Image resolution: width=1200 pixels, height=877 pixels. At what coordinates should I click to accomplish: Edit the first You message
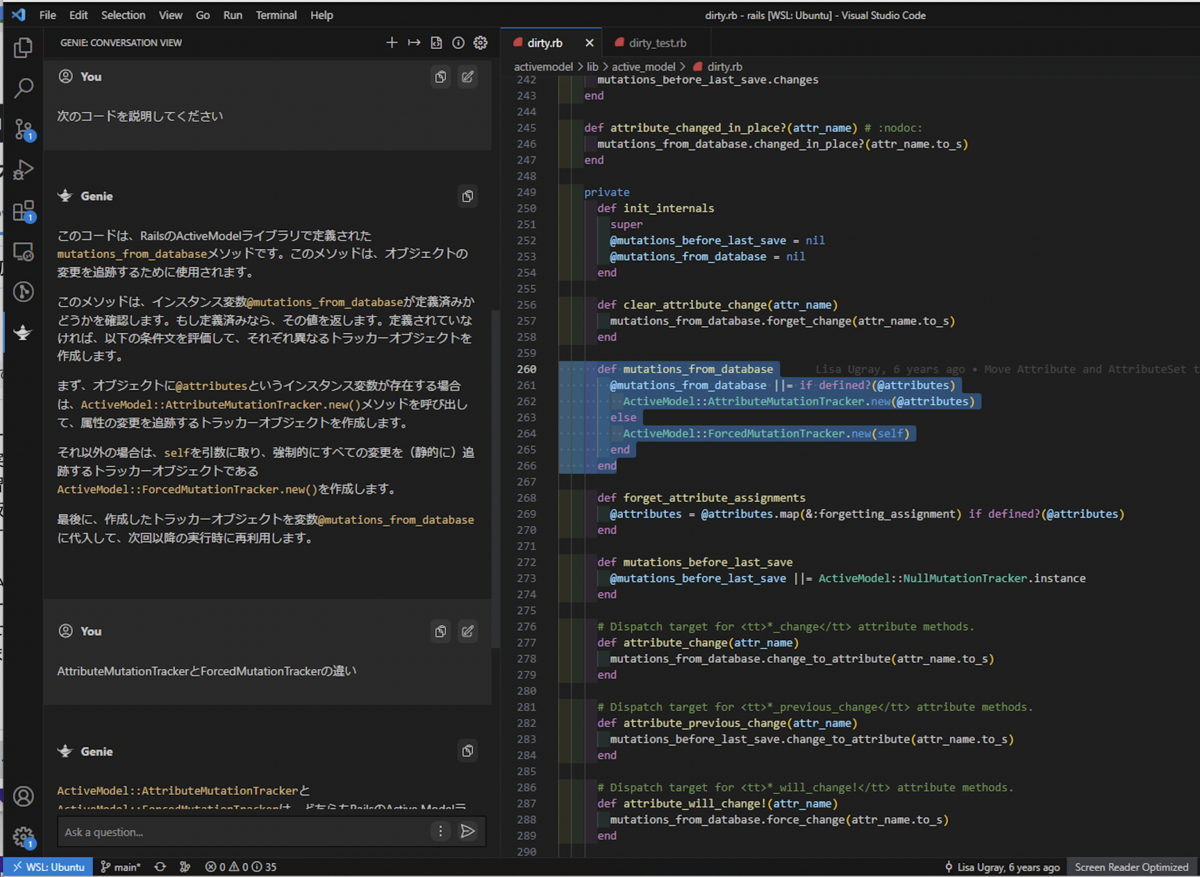467,77
